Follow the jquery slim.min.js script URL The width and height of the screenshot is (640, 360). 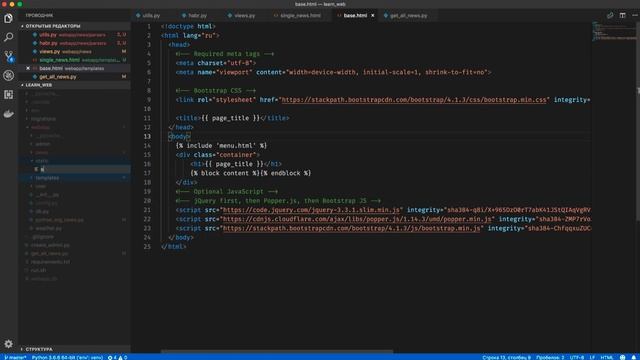coord(311,210)
